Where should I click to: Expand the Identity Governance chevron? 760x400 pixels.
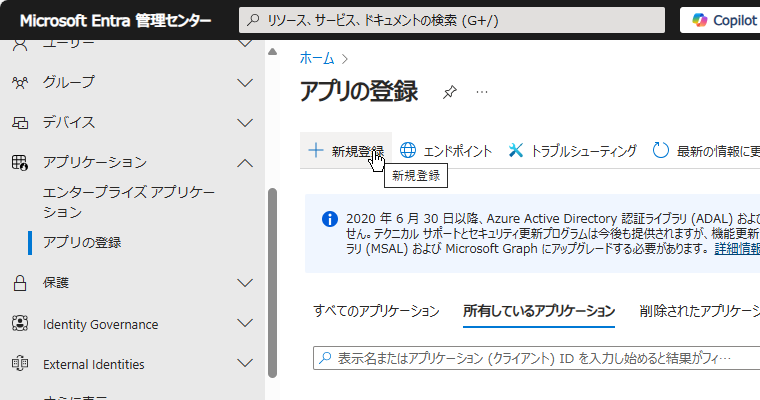click(x=245, y=323)
